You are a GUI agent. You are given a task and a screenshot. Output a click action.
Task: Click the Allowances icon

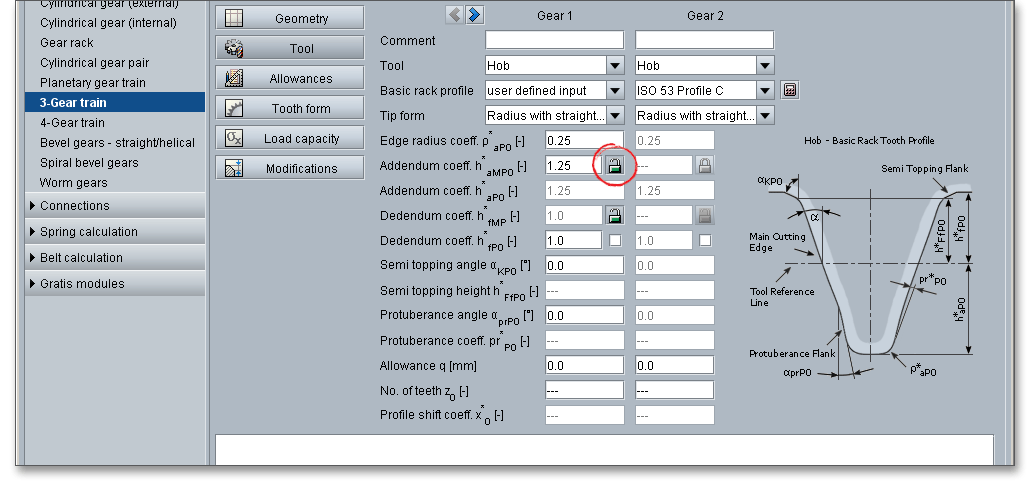click(x=235, y=78)
